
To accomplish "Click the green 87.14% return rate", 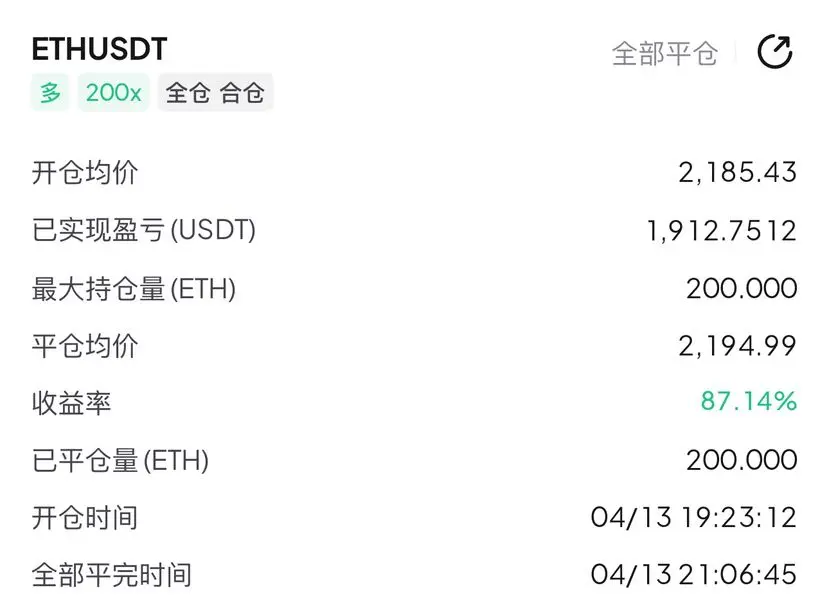I will (749, 401).
